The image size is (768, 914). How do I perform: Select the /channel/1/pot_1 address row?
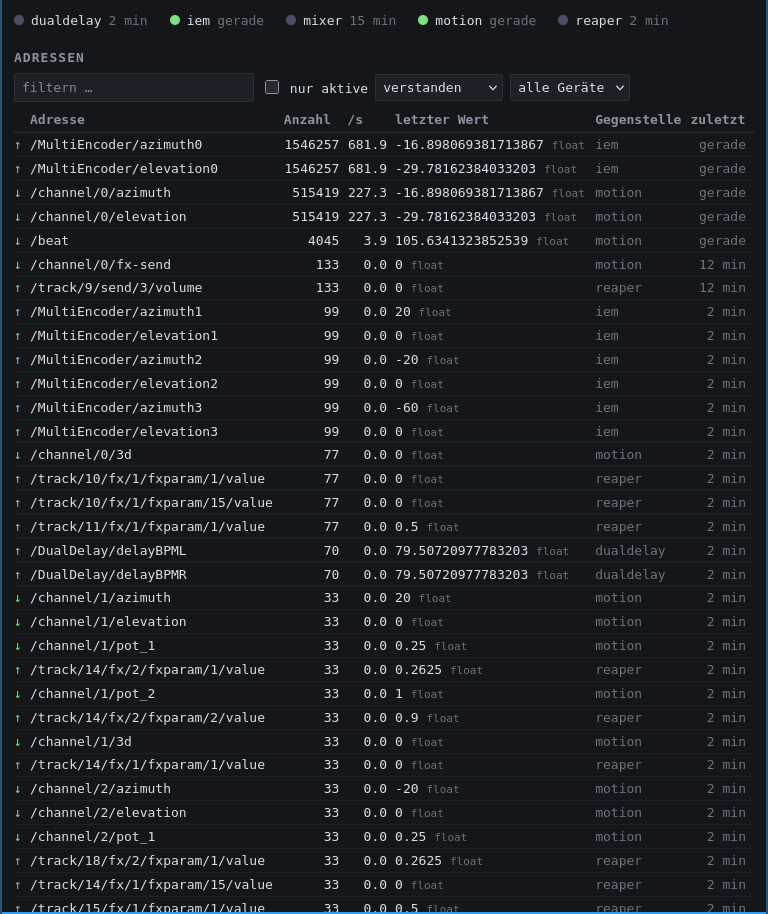(383, 646)
